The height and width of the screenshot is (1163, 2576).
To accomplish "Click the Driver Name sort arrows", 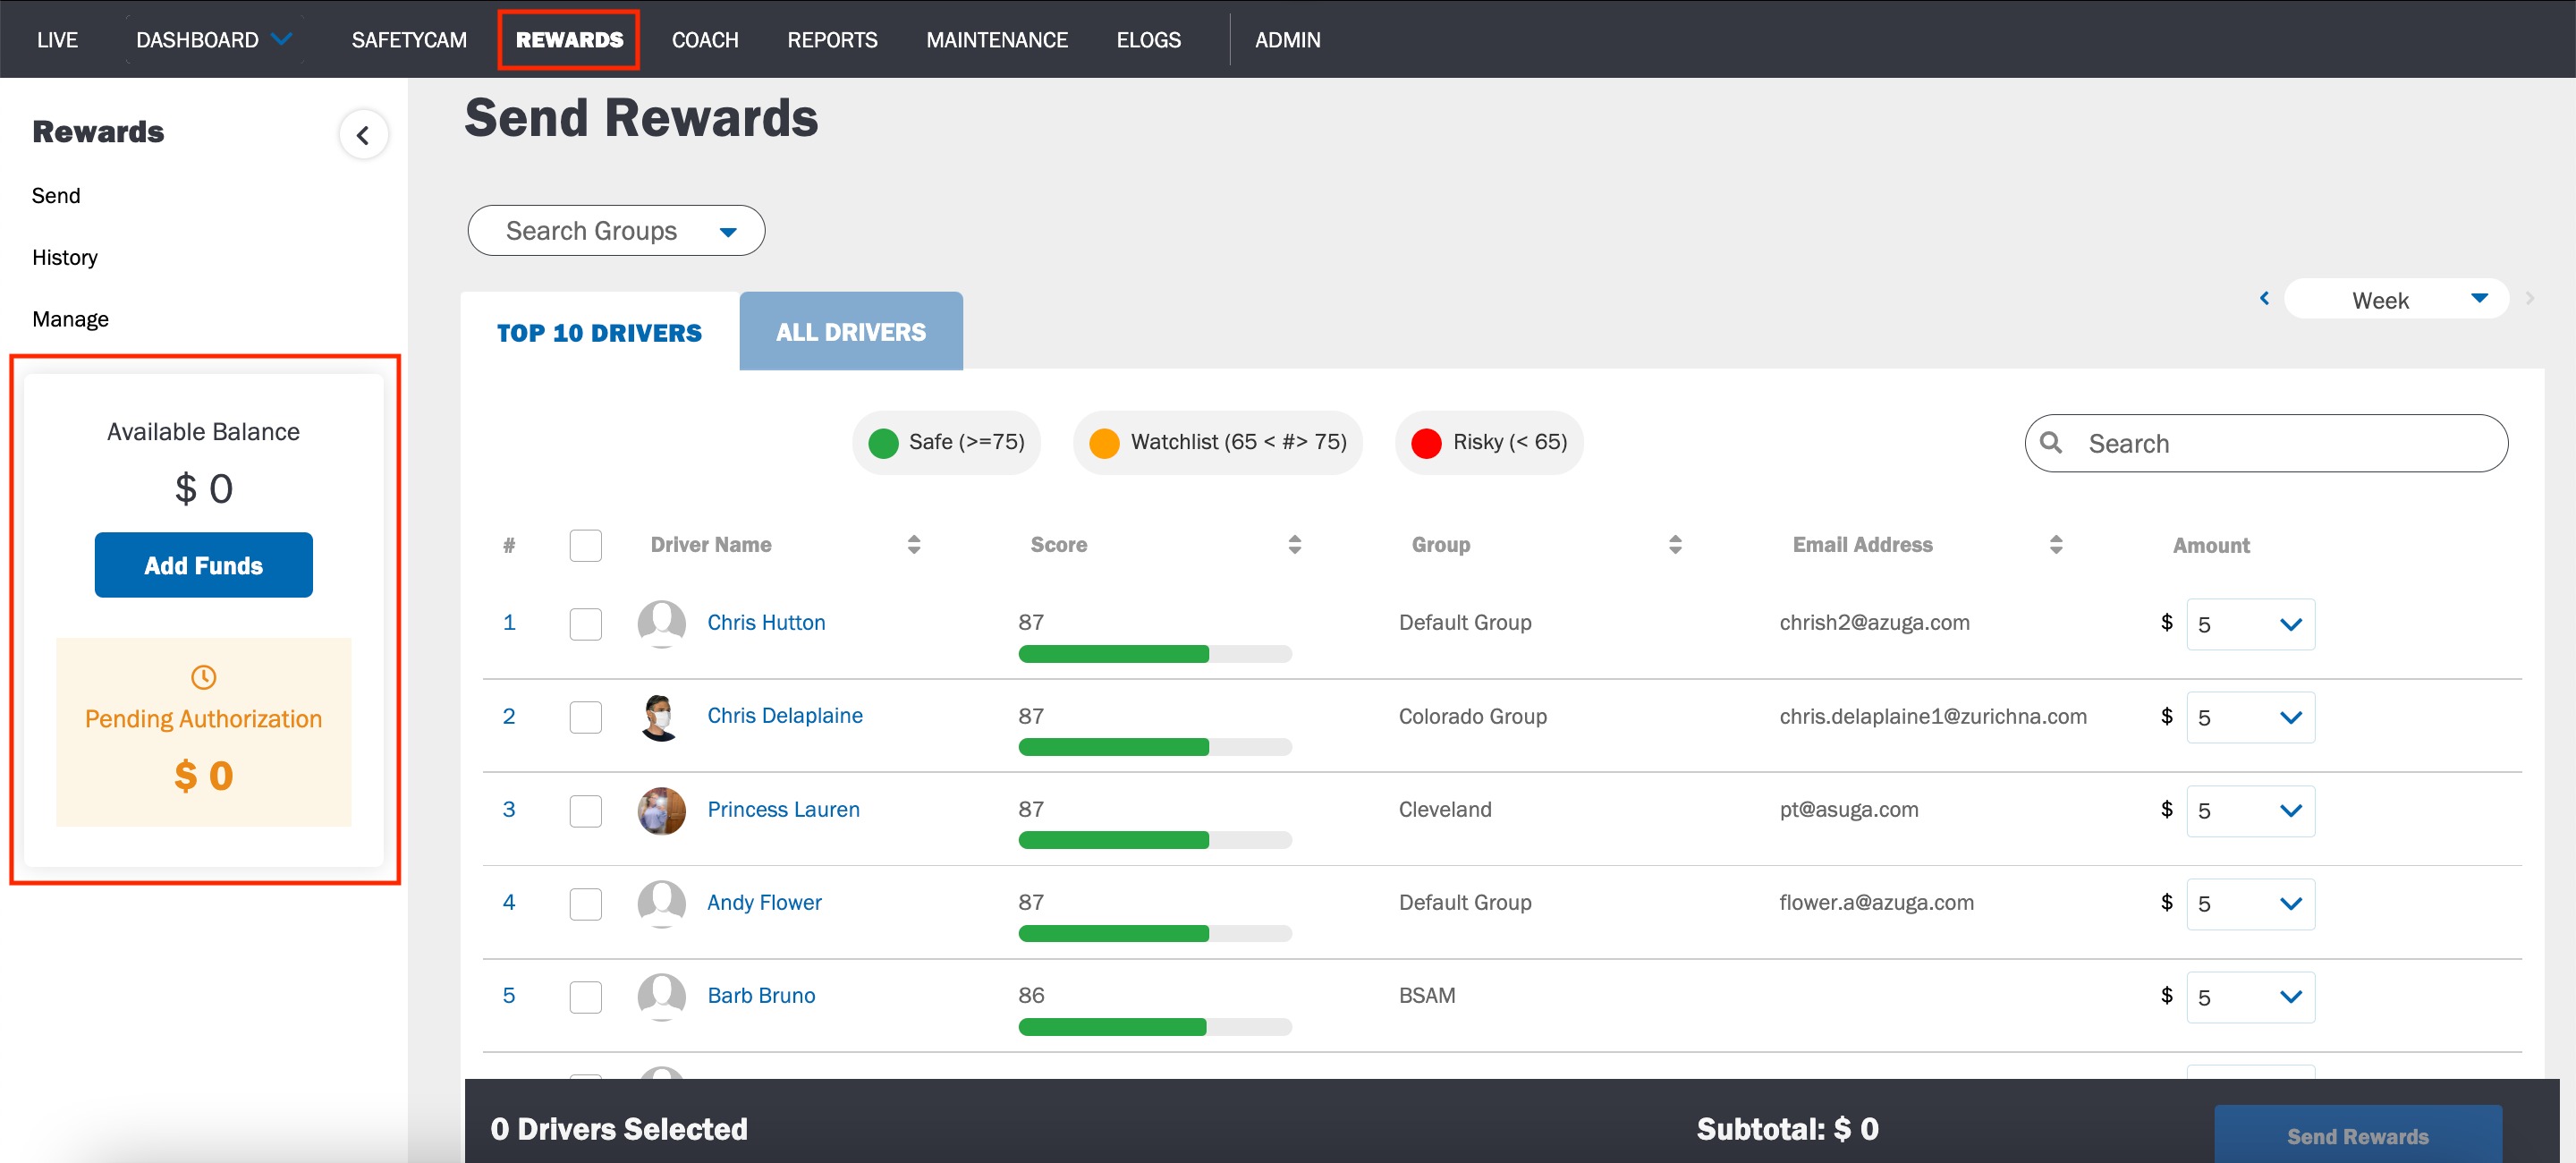I will tap(913, 544).
